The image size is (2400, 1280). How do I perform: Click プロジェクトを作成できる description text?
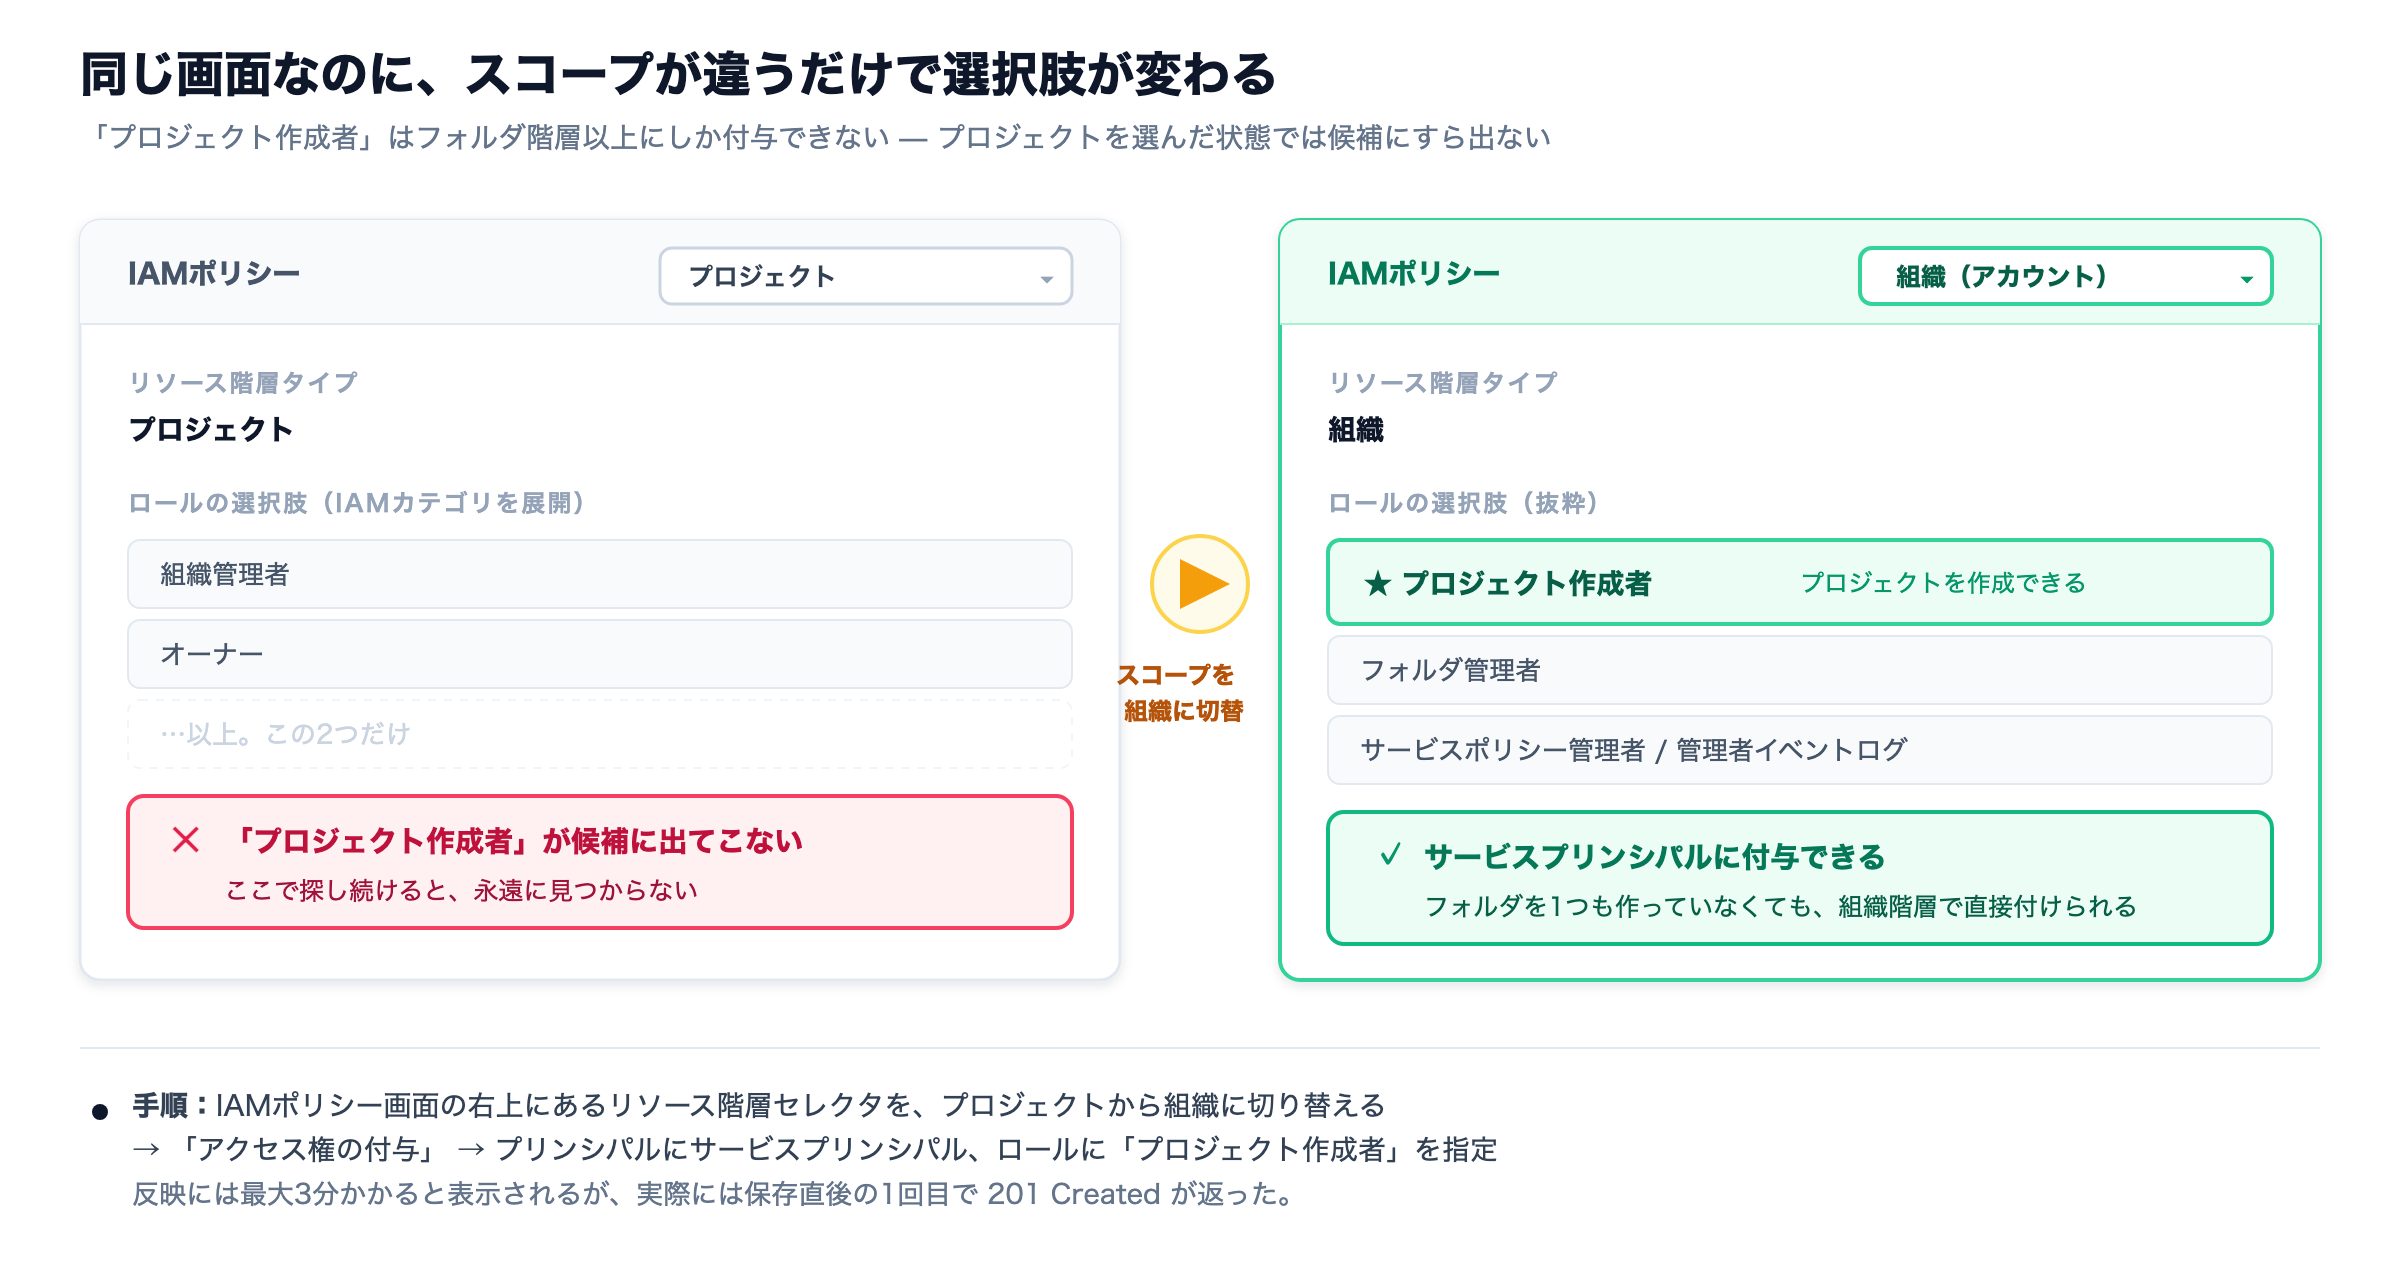(1943, 583)
